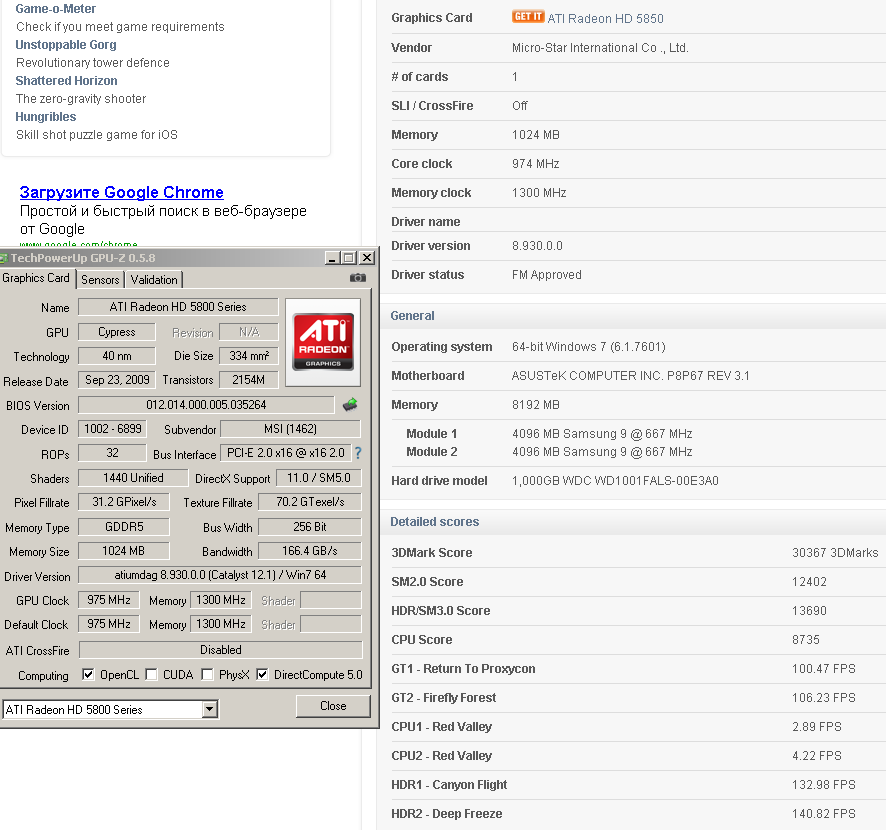Click the BIOS Version field

(x=206, y=405)
